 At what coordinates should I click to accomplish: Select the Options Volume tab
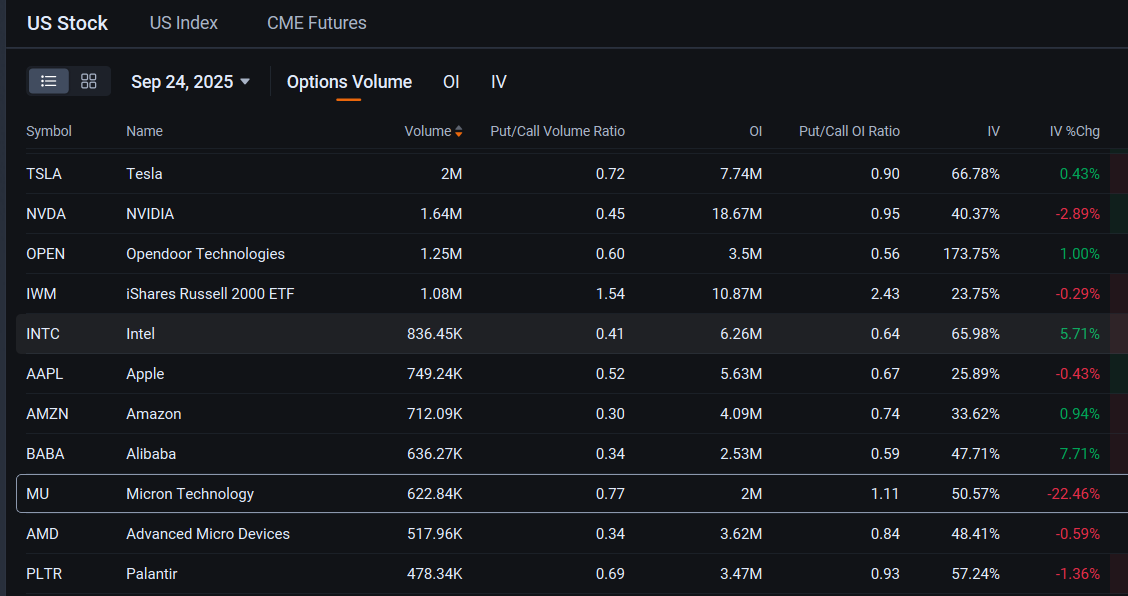coord(349,81)
